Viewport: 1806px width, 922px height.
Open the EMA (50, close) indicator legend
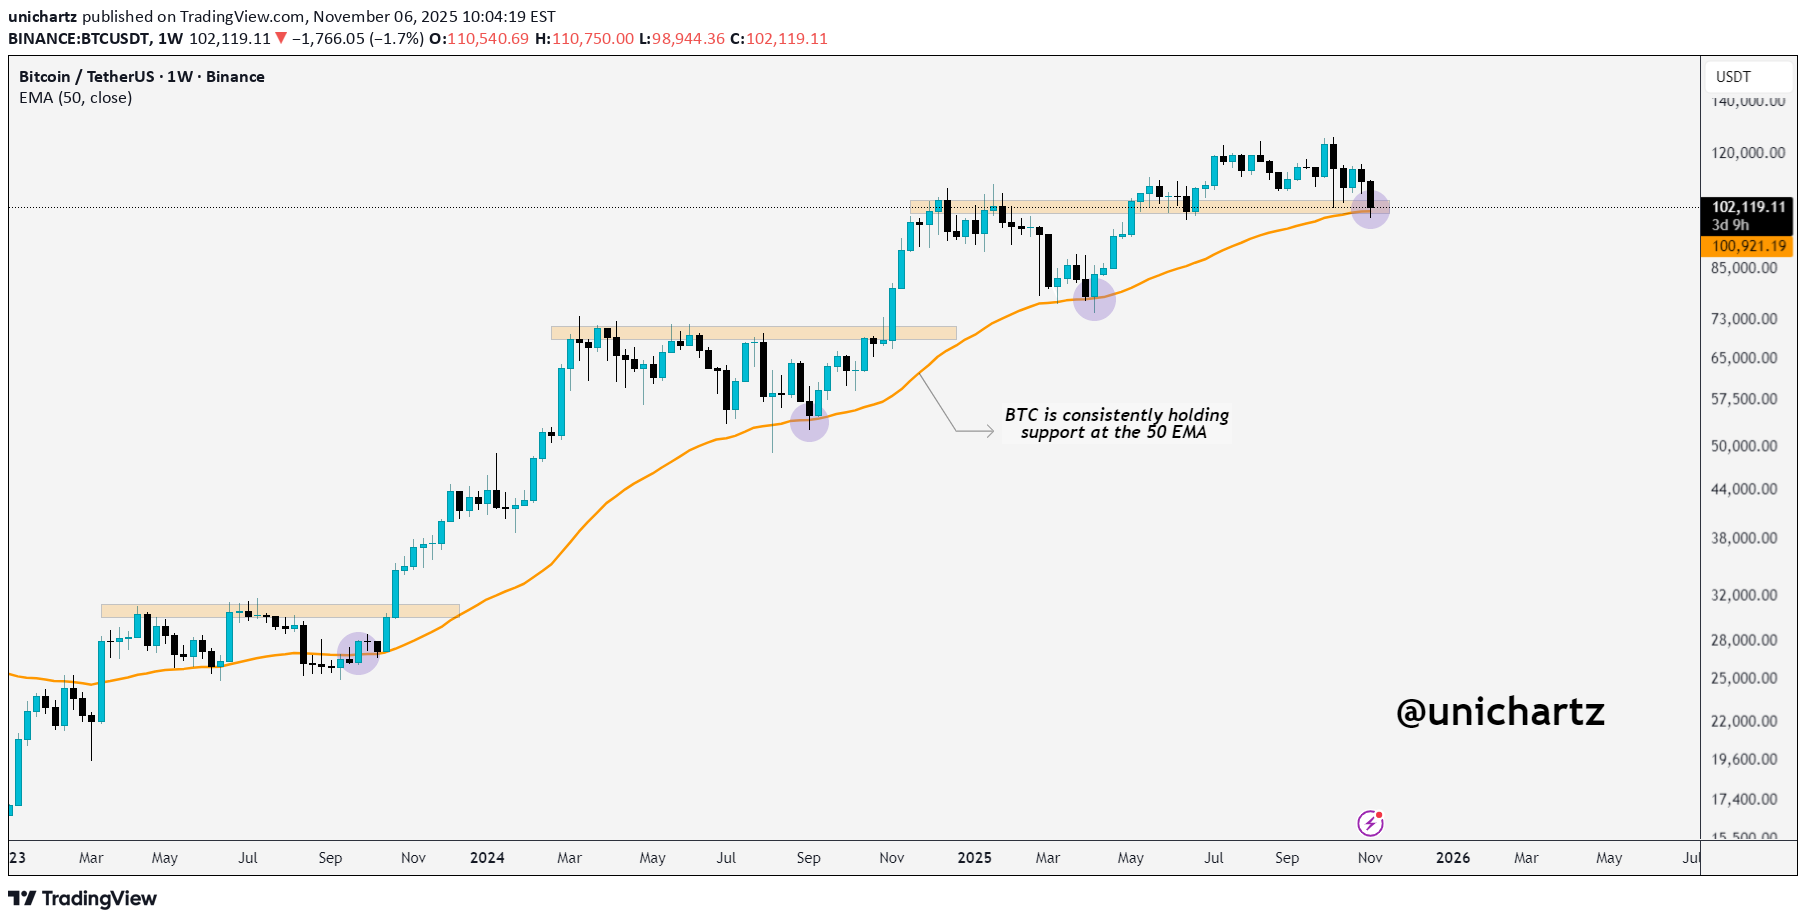76,98
